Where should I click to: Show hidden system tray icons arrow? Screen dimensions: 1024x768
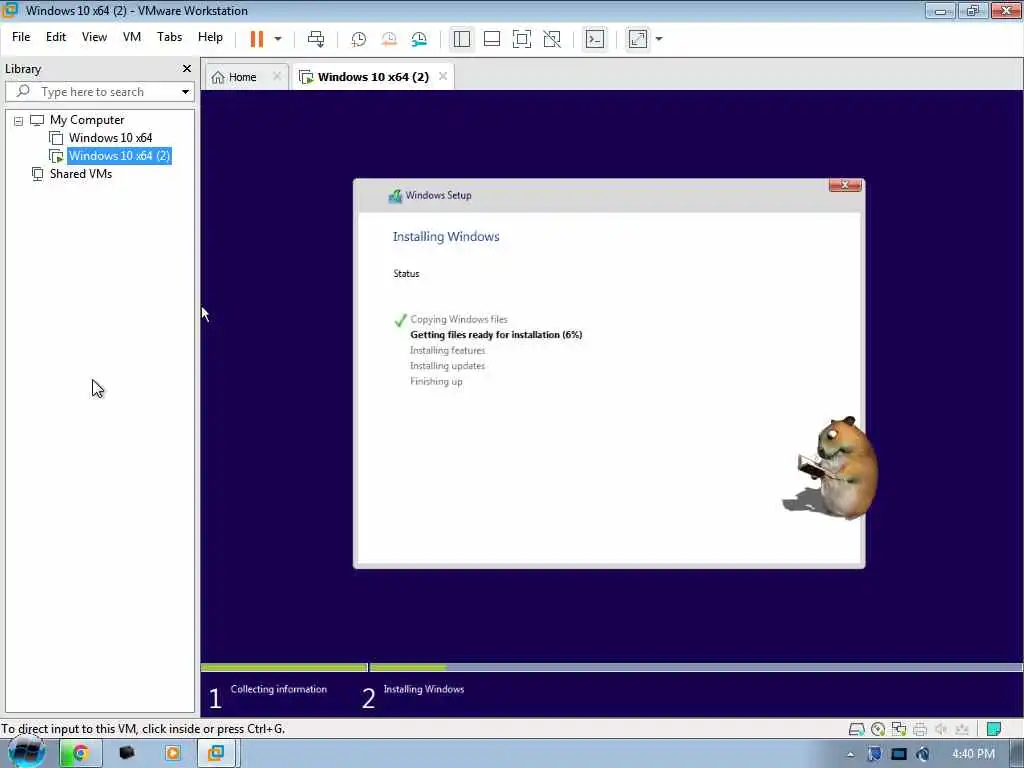tap(850, 754)
